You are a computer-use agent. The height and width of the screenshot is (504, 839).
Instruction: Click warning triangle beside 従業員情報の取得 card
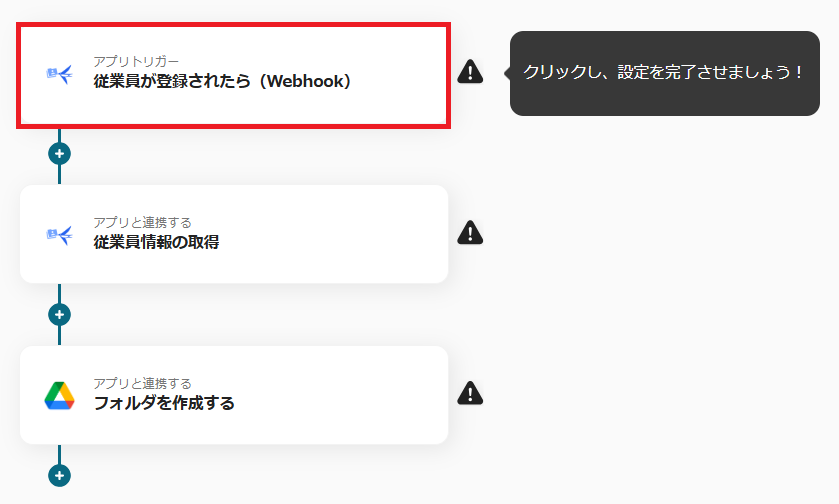(470, 233)
